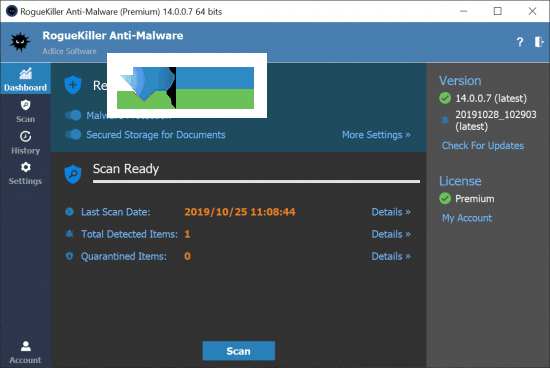Toggle Secured Storage for Documents switch
This screenshot has height=368, width=550.
click(74, 134)
